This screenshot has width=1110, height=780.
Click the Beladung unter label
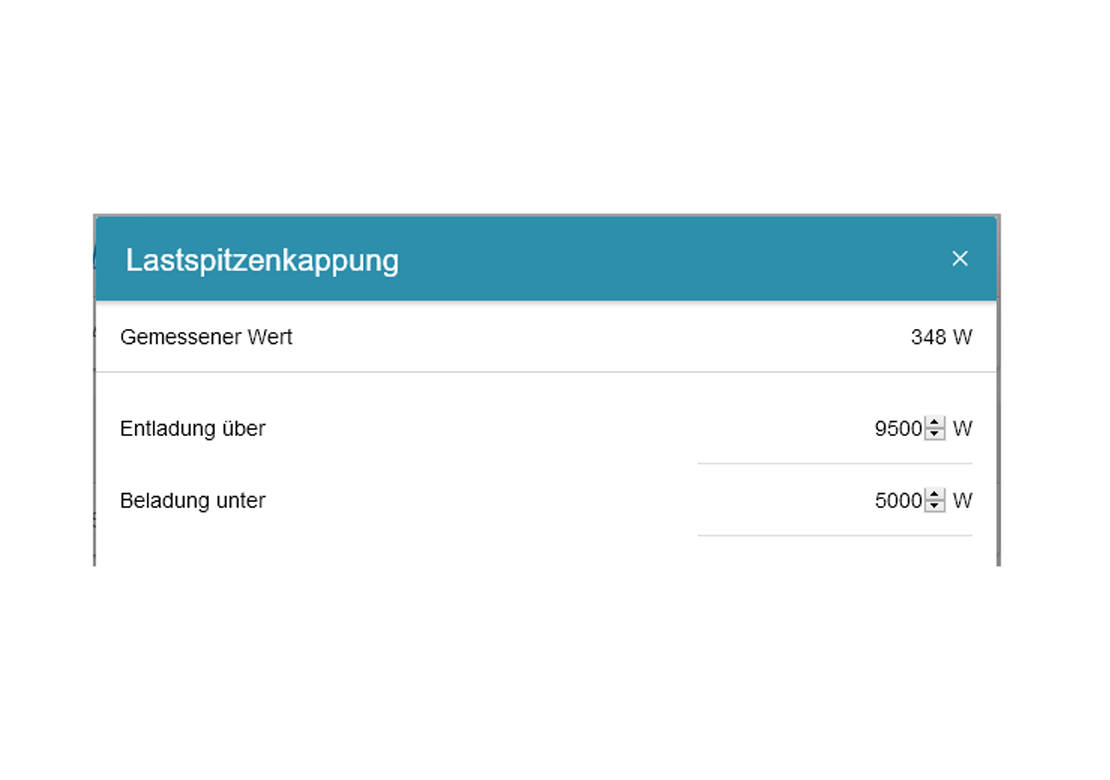pos(193,501)
